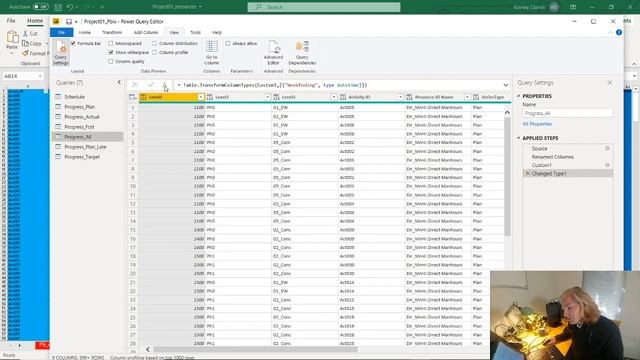
Task: Click Excel Copy icon
Action: pos(25,43)
